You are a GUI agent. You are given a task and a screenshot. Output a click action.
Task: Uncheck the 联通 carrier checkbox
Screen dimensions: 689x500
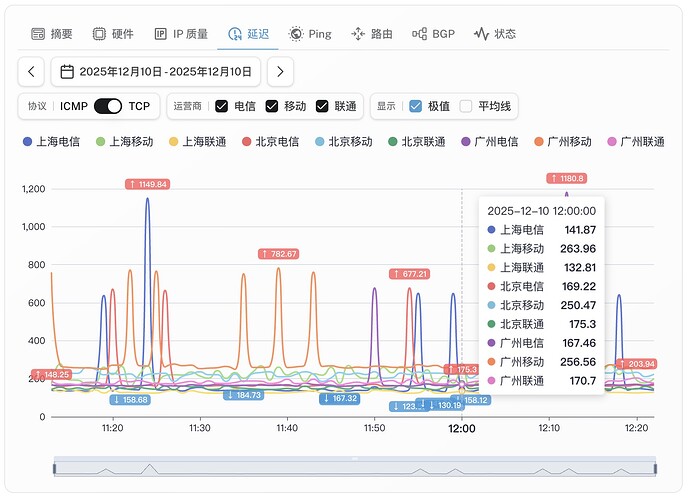click(322, 106)
